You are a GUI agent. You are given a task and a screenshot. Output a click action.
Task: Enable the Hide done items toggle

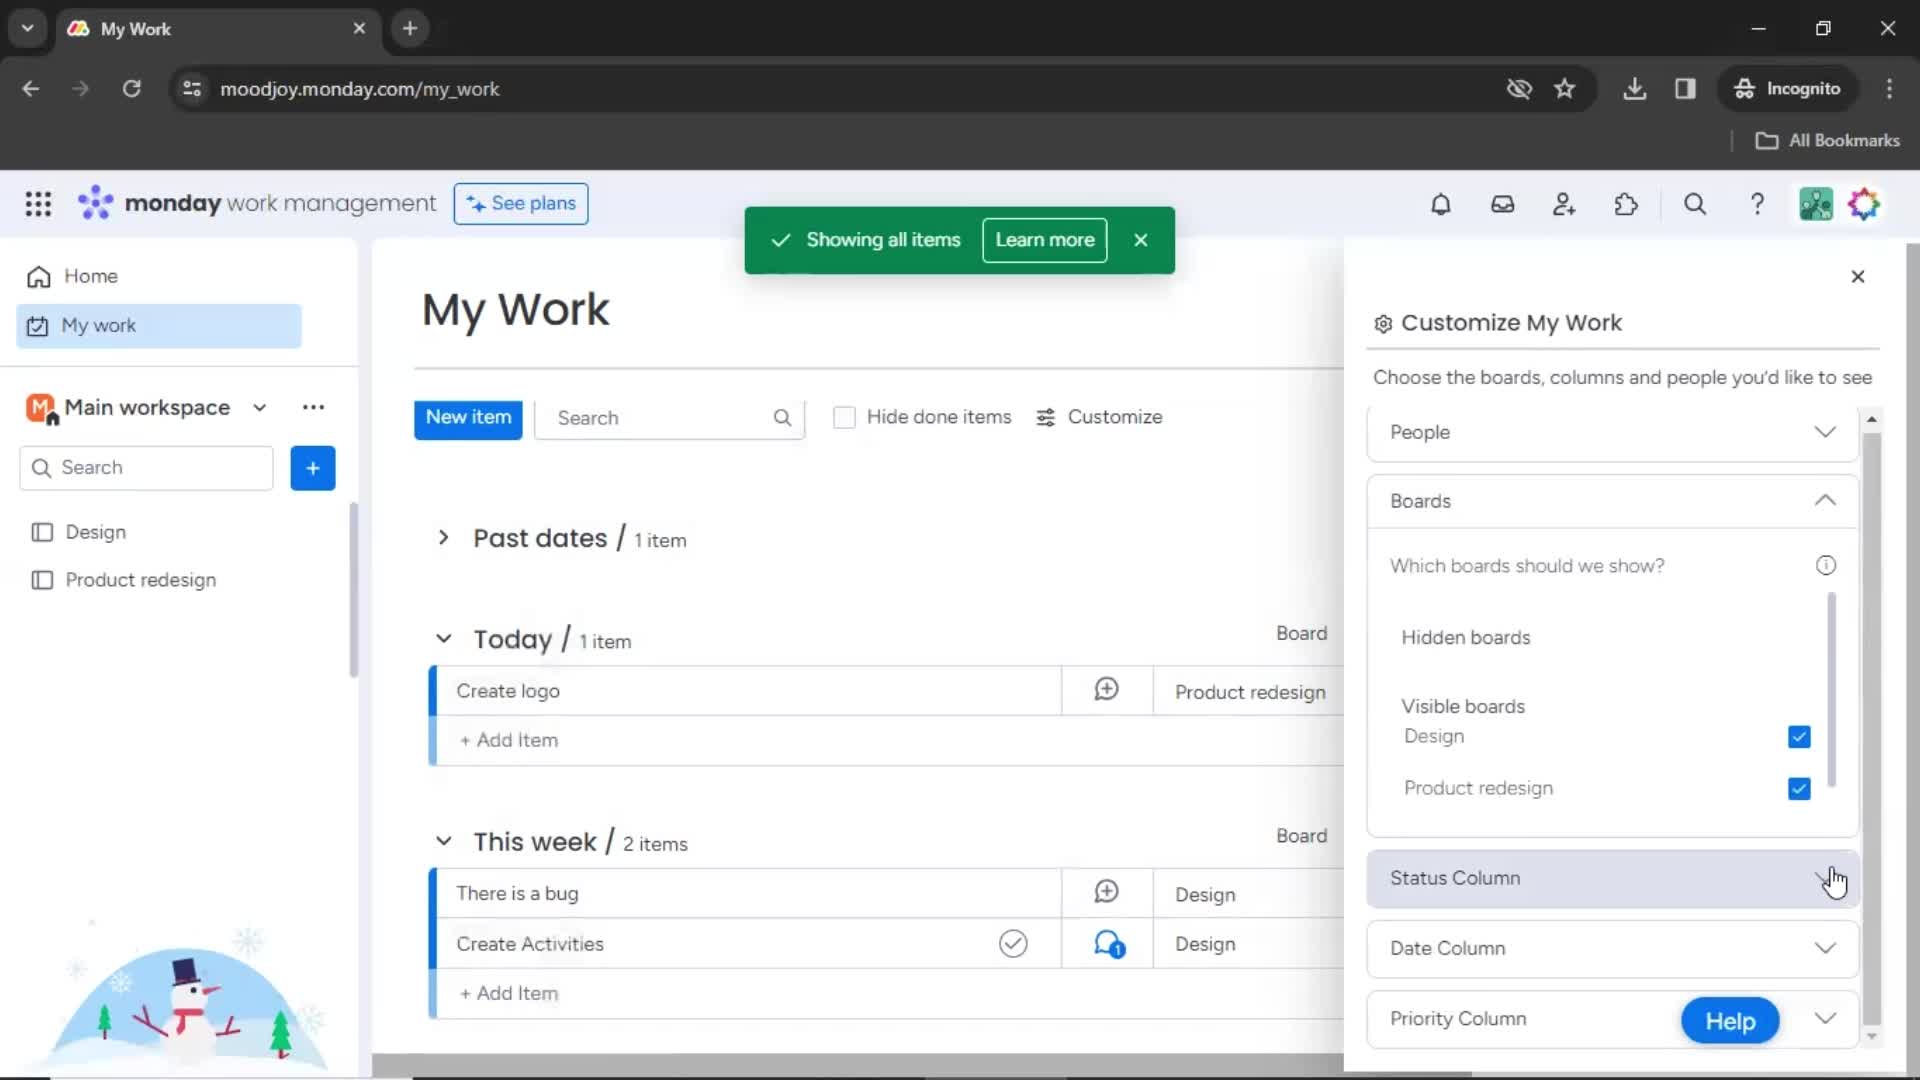coord(844,417)
